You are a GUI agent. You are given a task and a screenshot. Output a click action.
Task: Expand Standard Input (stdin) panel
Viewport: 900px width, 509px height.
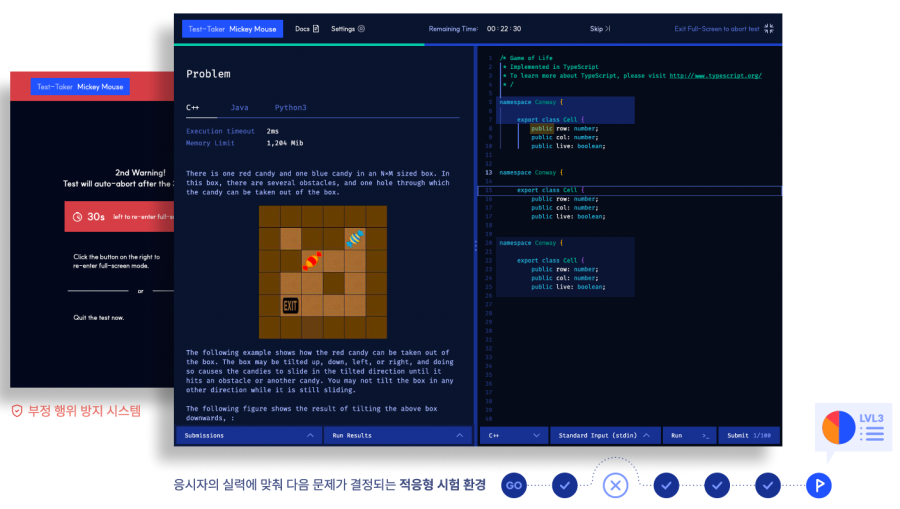pos(604,436)
